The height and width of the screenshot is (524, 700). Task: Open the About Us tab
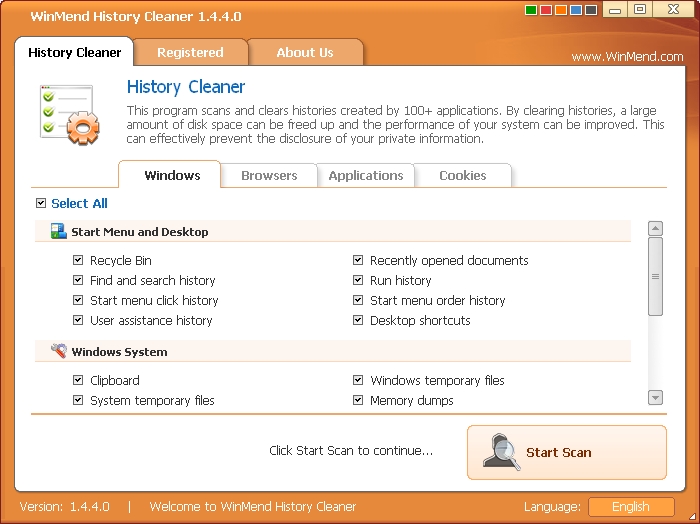tap(305, 52)
